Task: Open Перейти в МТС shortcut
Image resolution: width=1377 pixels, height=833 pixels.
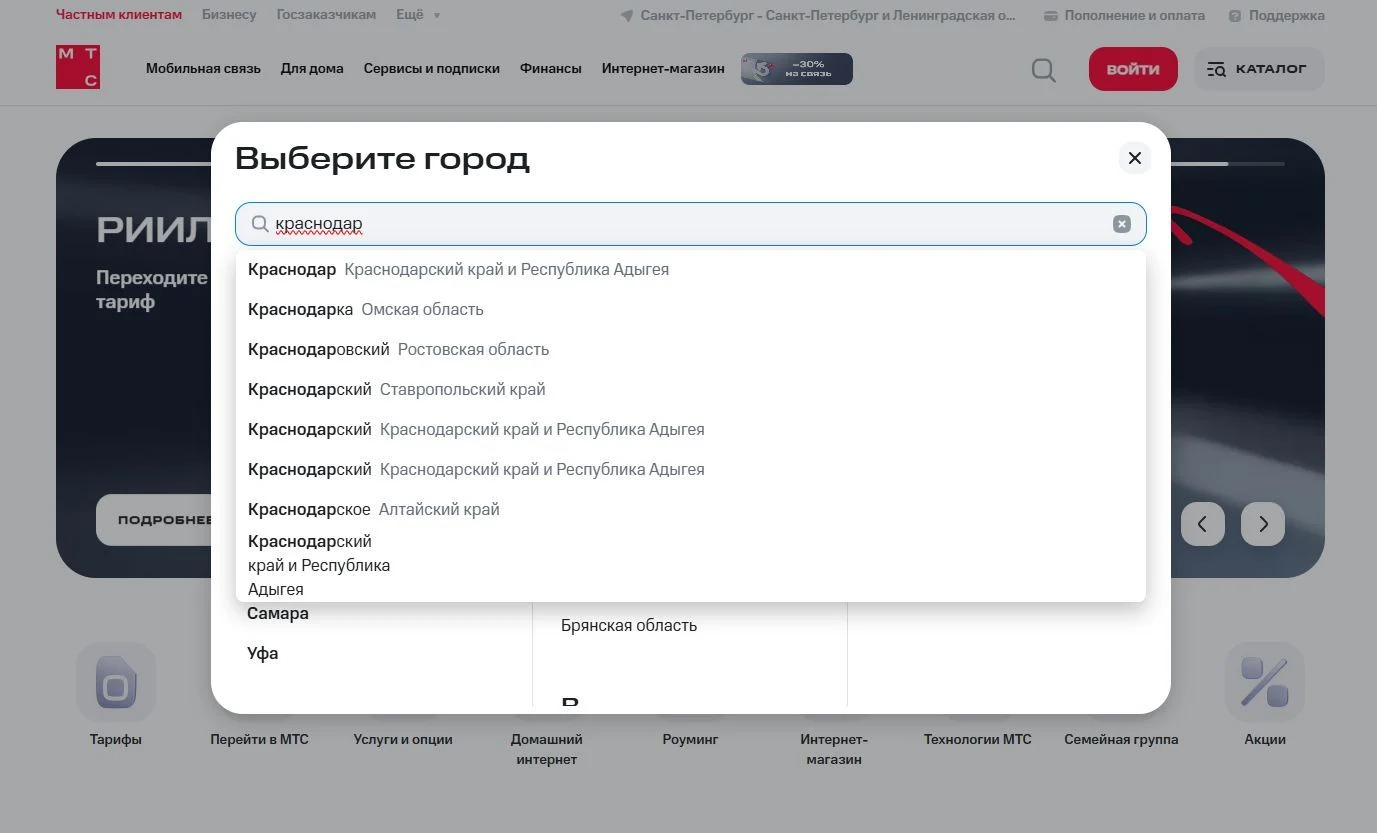Action: (x=259, y=740)
